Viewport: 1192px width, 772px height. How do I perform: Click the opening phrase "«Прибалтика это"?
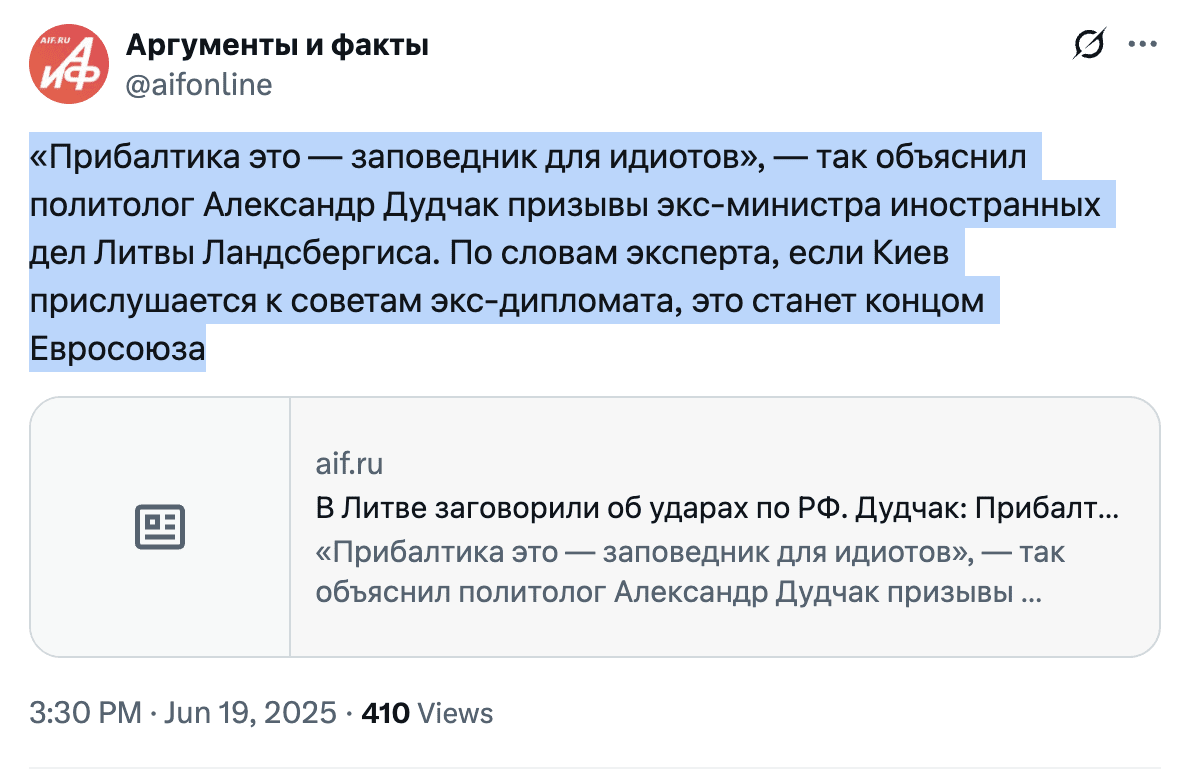[154, 157]
